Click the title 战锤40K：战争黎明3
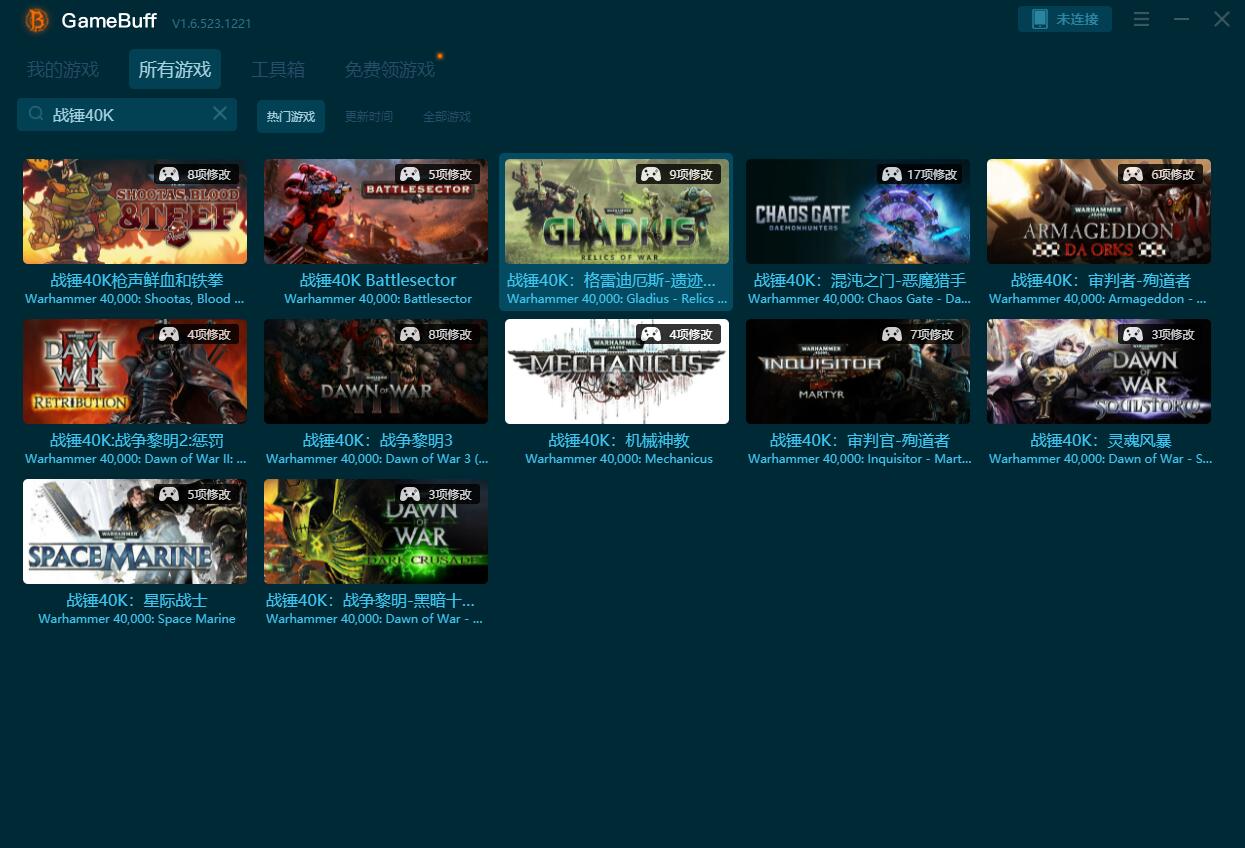Screen dimensions: 1245x848 378,440
